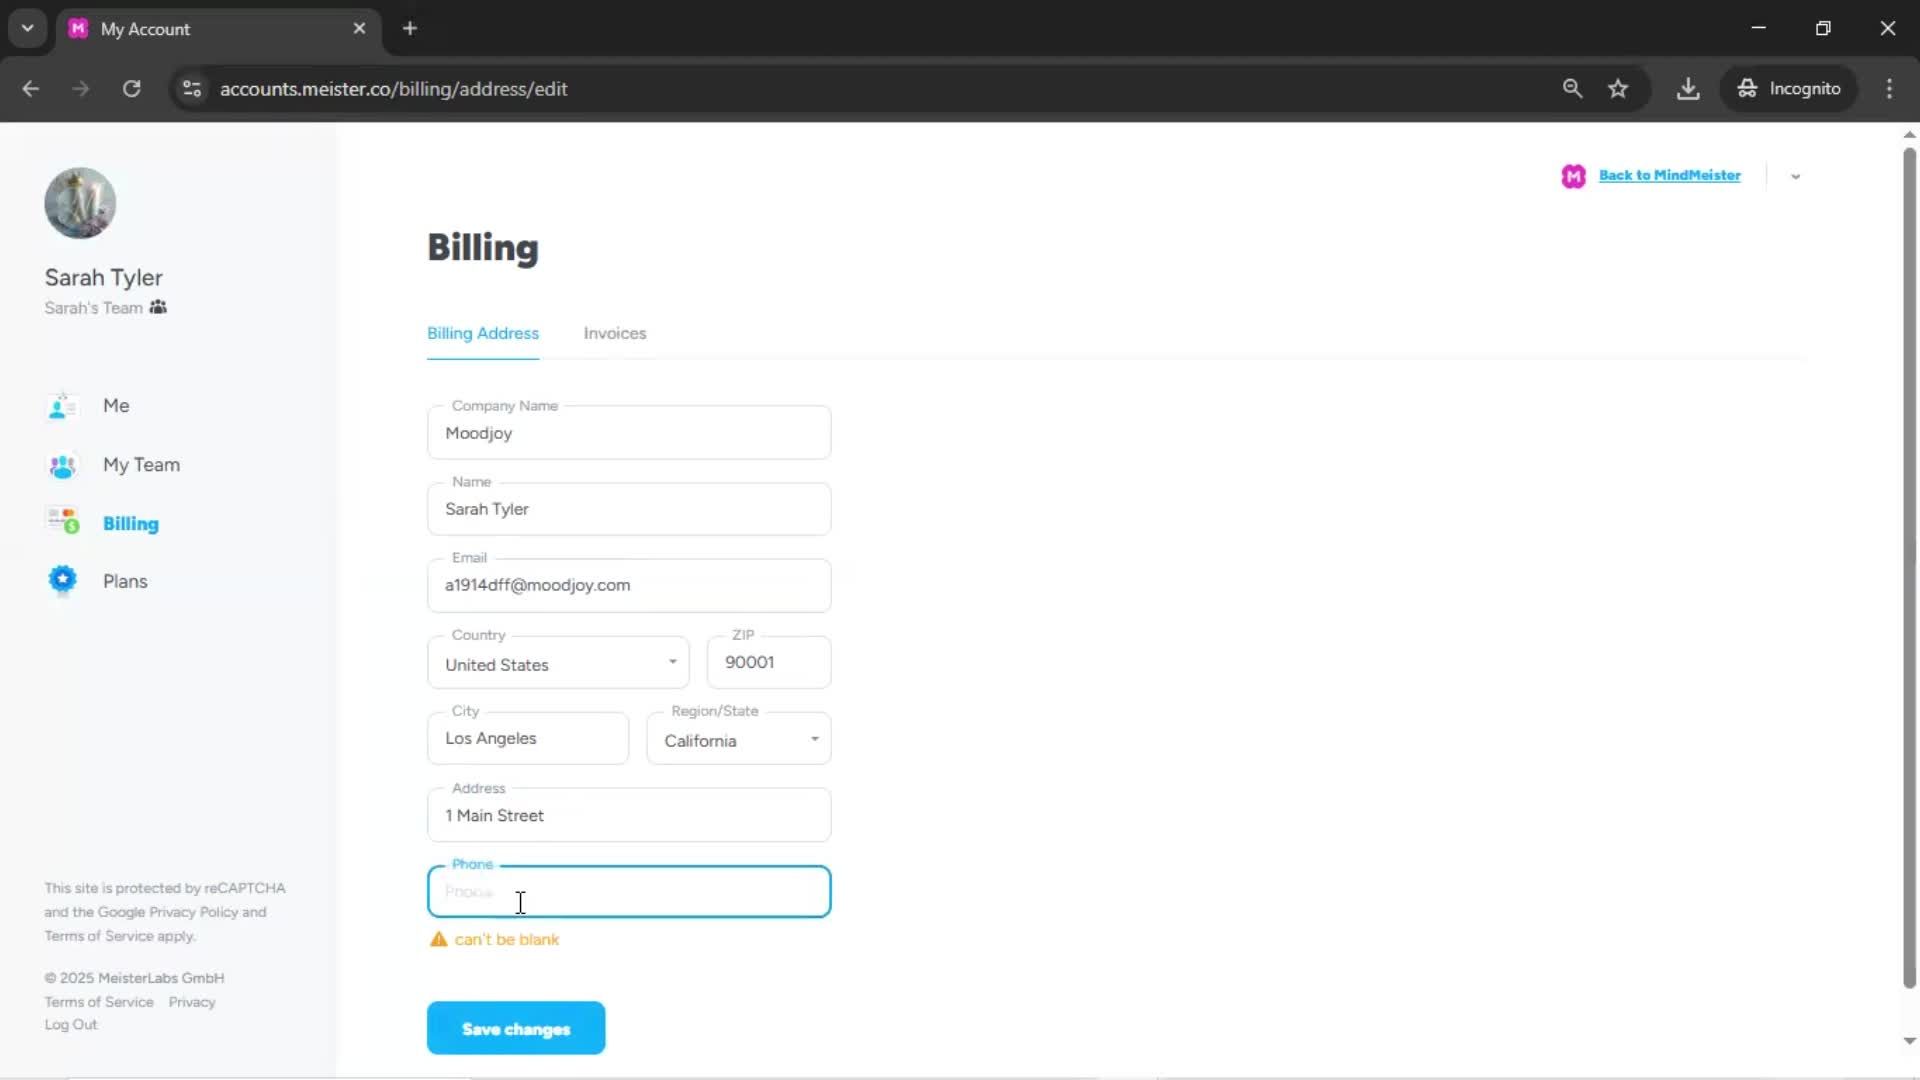Viewport: 1920px width, 1080px height.
Task: Click the scrollbar down arrow
Action: (1909, 1041)
